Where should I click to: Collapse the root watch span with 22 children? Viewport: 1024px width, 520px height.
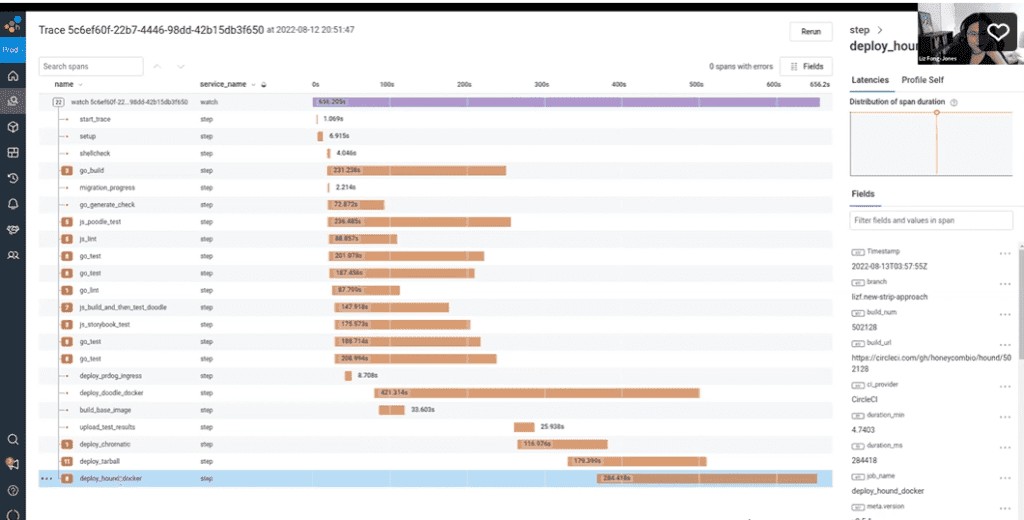click(x=60, y=101)
